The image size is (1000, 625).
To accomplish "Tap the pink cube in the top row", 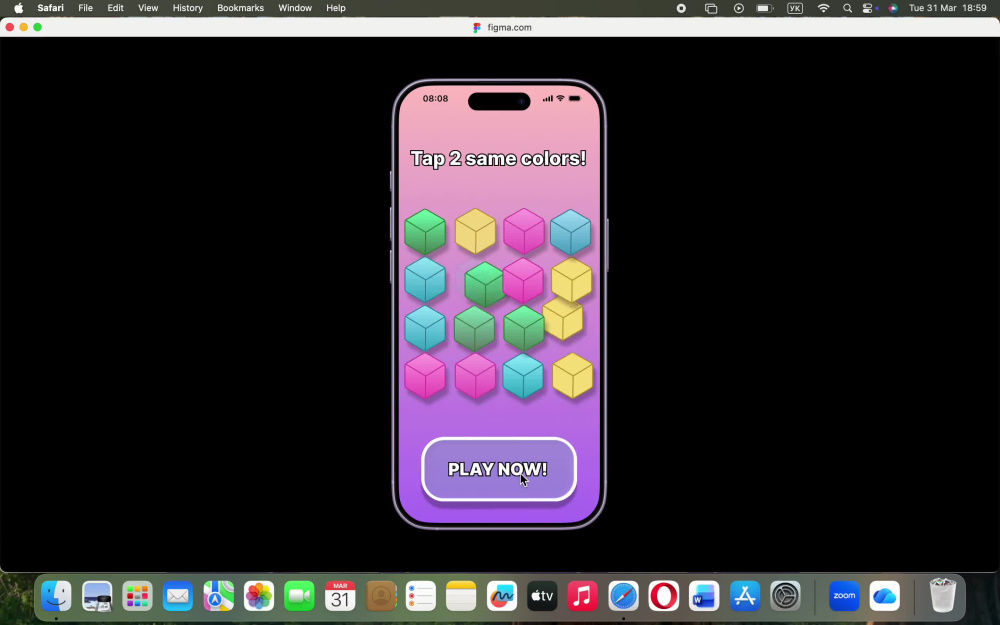I will tap(524, 231).
